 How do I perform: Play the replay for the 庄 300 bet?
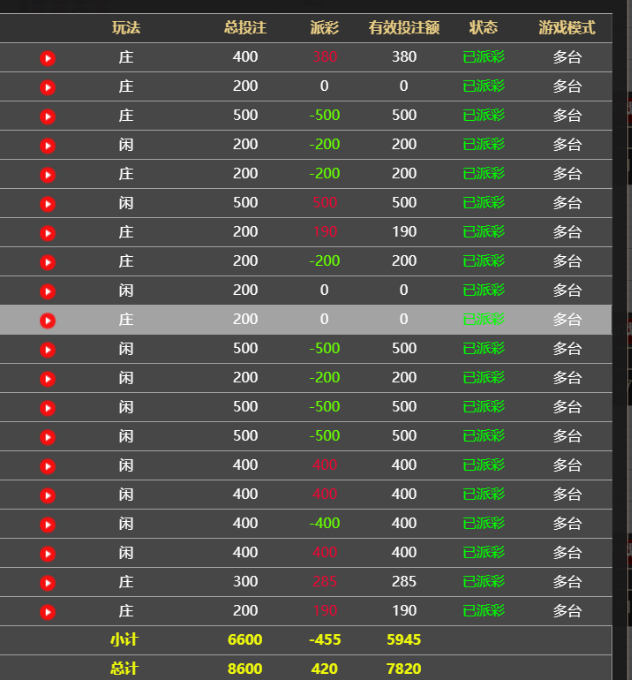pos(47,582)
